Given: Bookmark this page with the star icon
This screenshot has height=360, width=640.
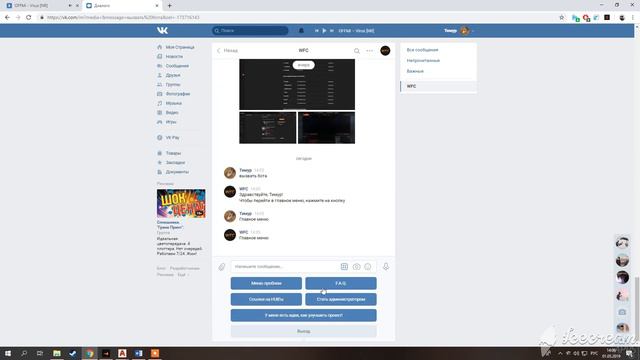Looking at the screenshot, I should point(562,18).
